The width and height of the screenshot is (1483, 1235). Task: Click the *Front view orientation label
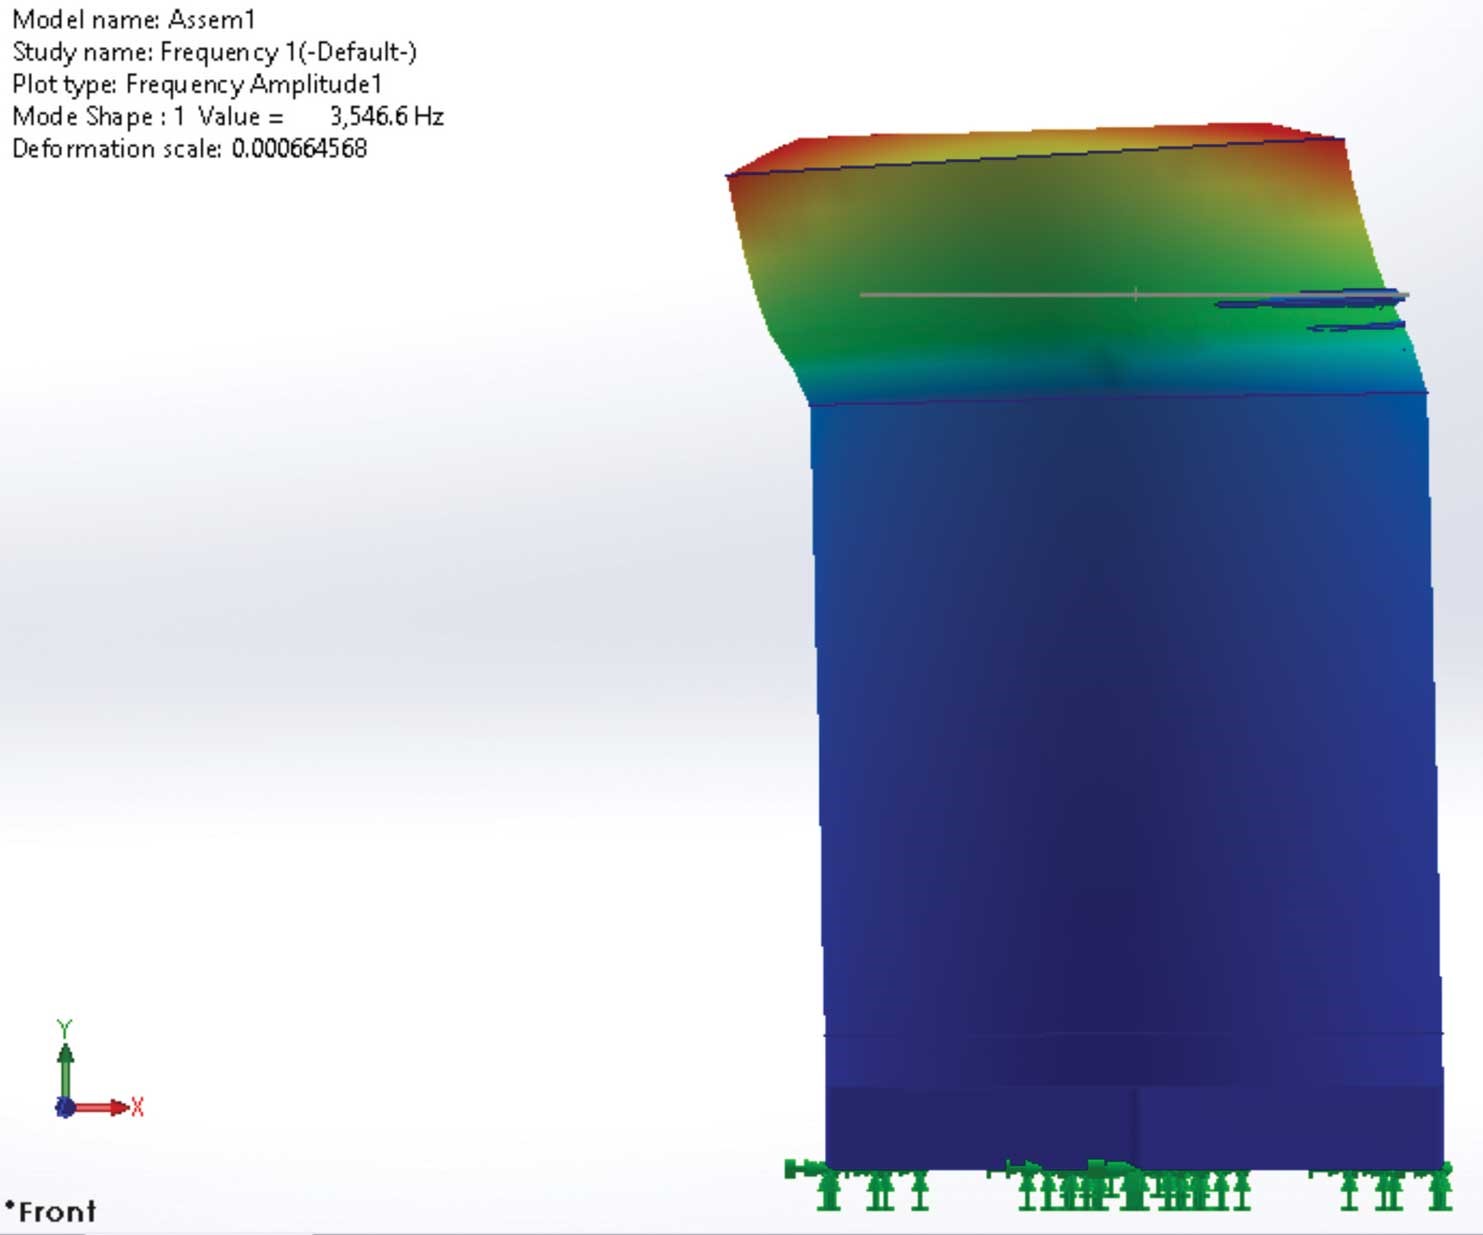[51, 1212]
